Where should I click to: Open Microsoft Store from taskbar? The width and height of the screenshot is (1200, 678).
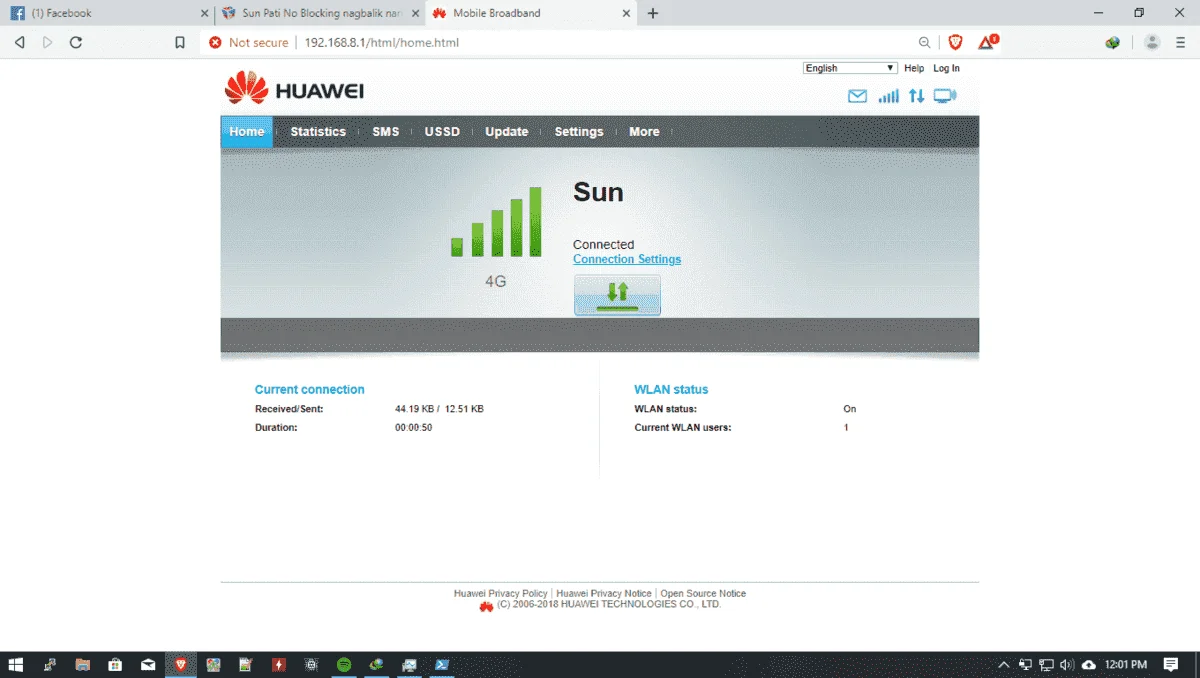pos(115,664)
